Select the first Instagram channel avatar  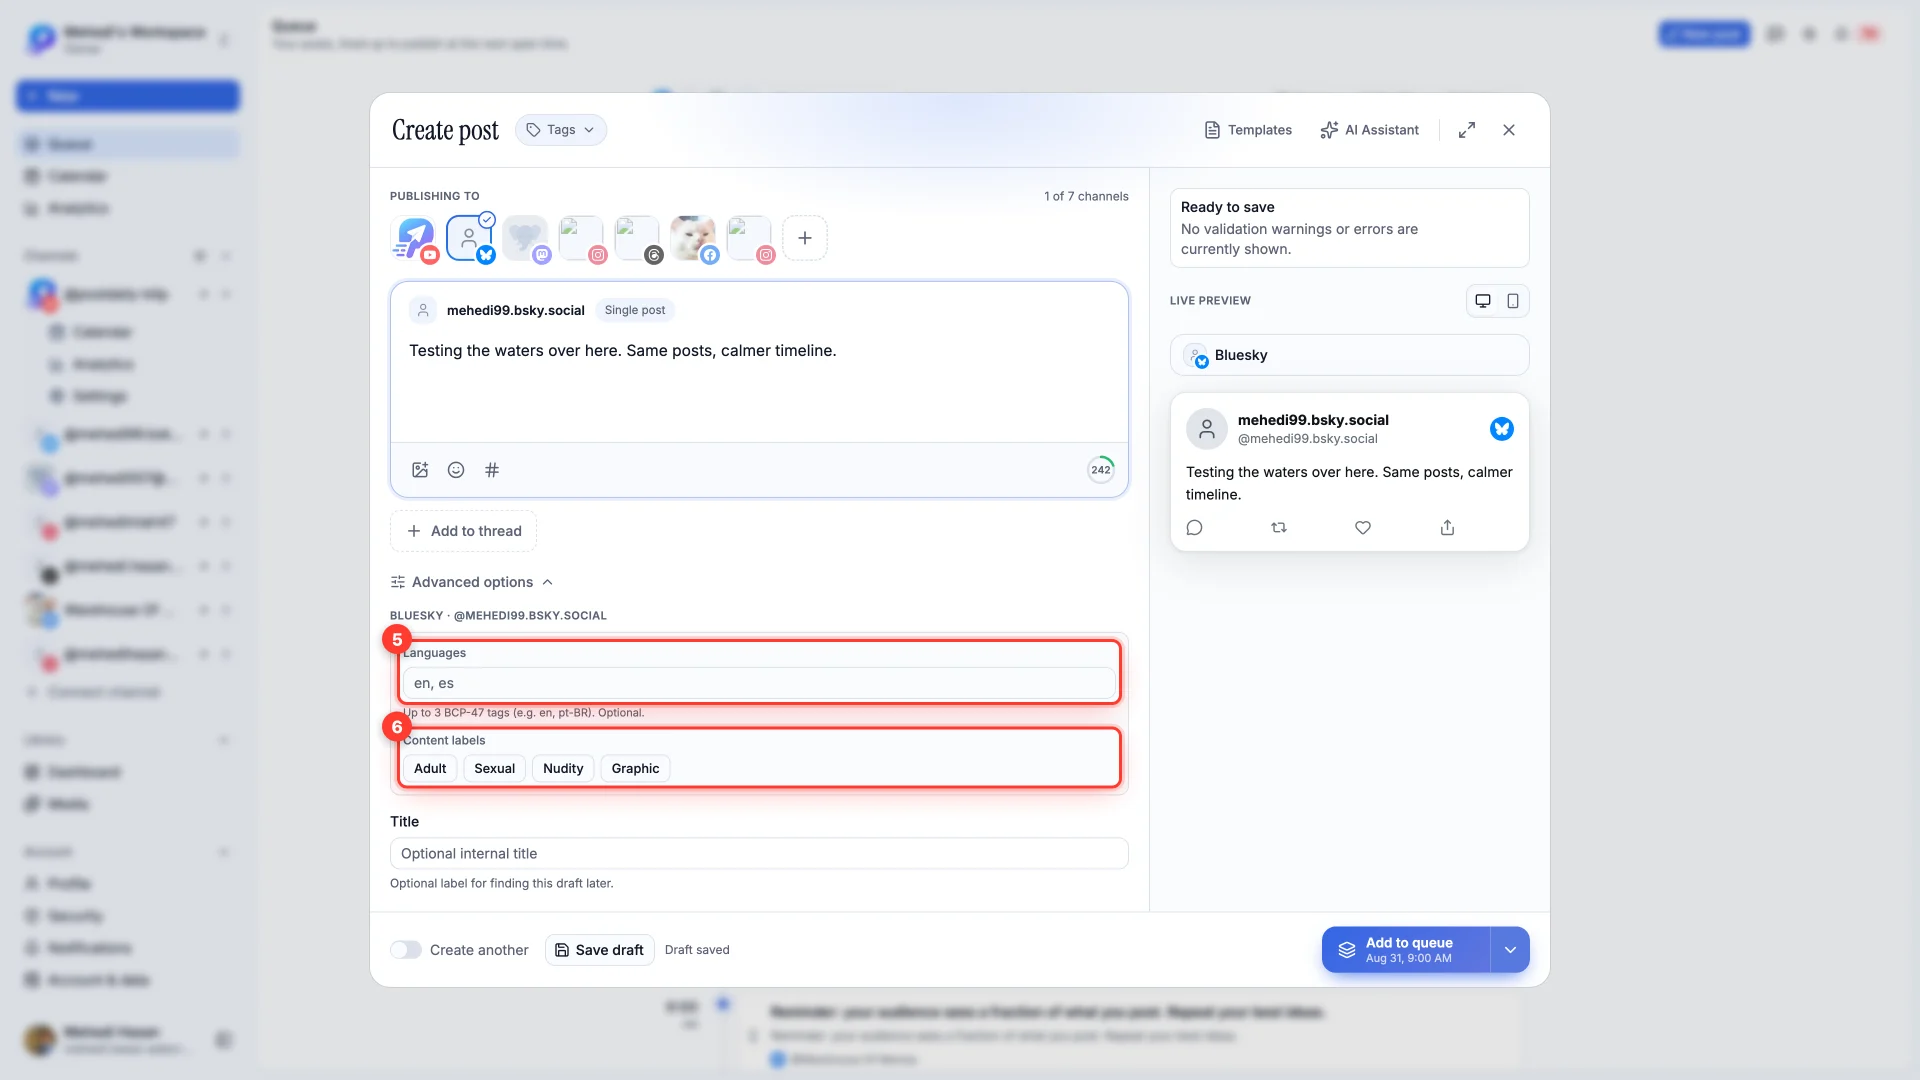582,239
